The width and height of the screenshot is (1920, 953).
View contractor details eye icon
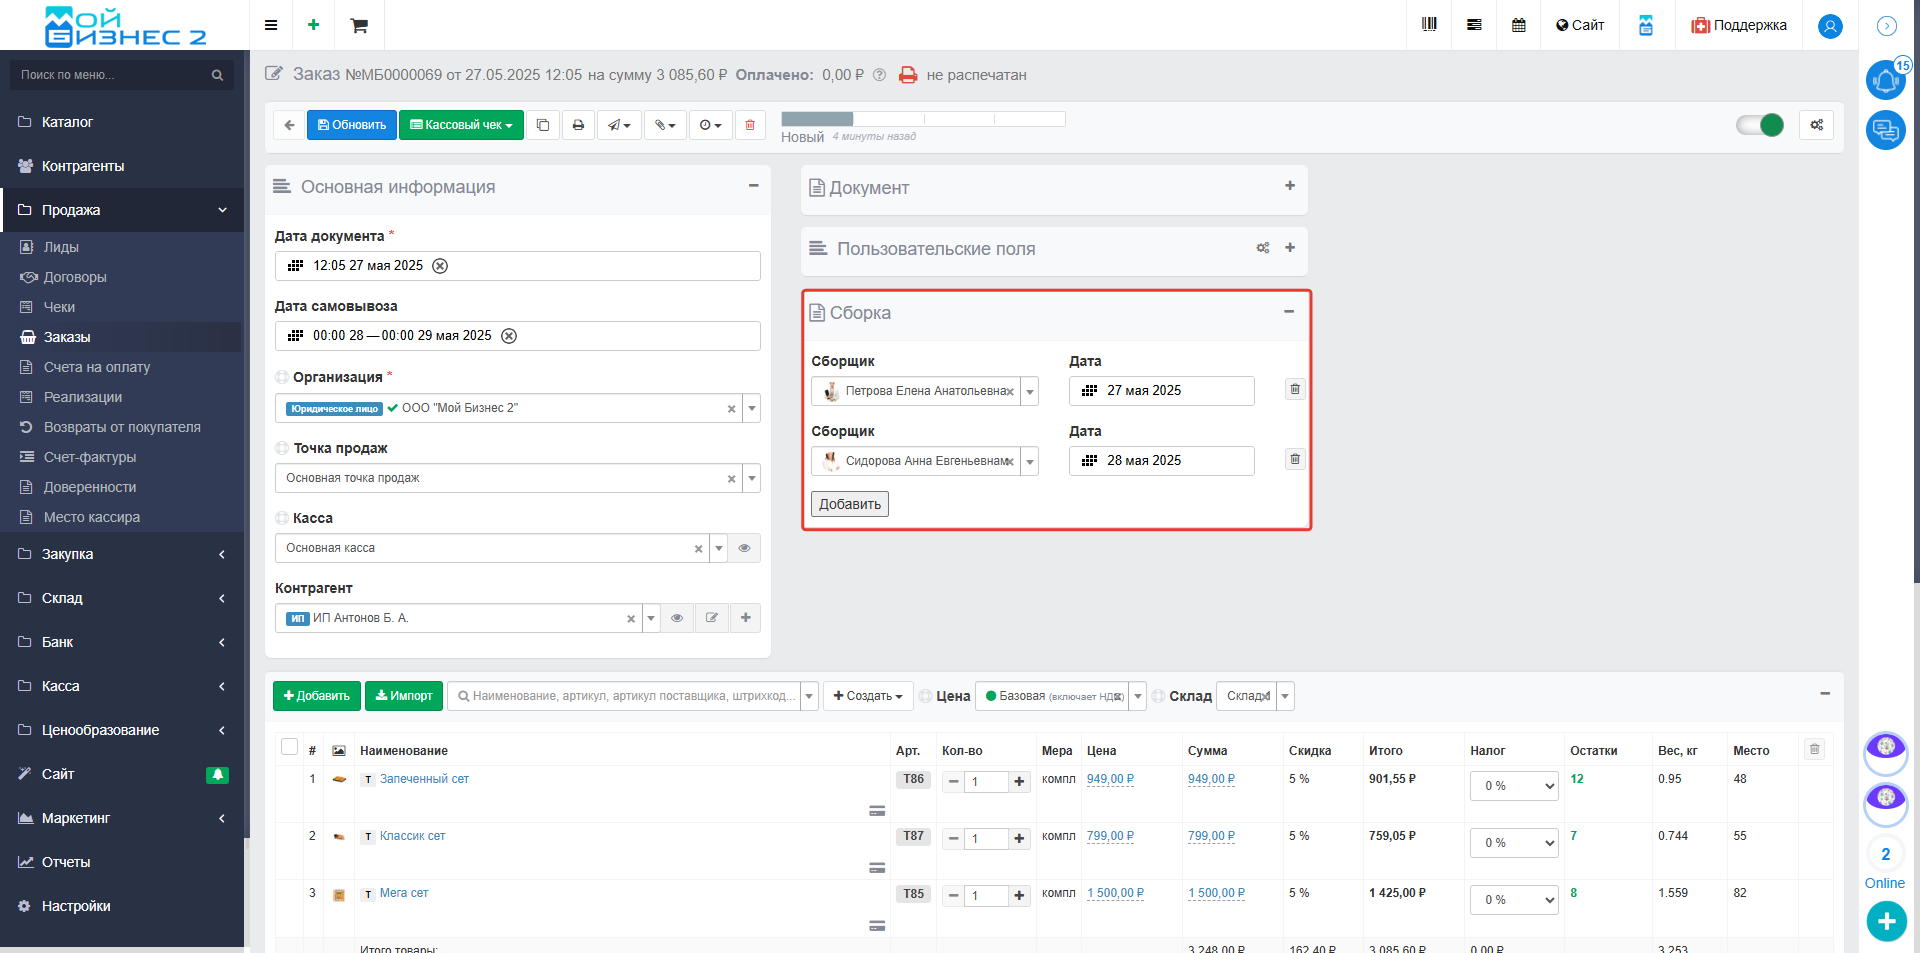pos(677,618)
